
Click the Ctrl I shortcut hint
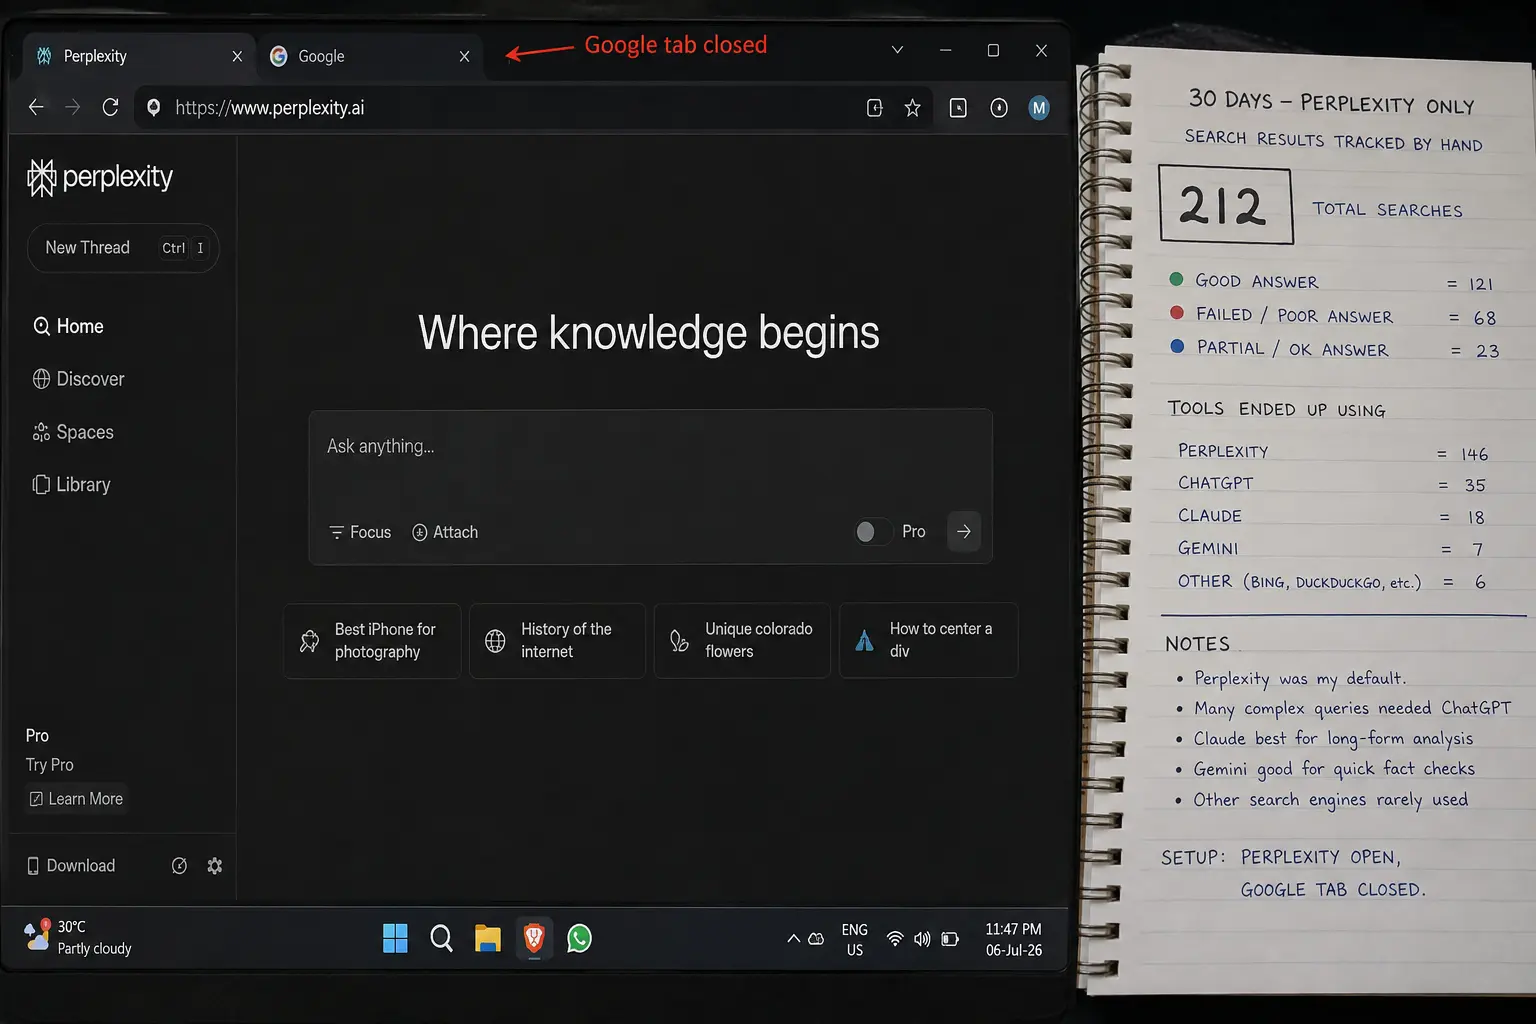click(183, 248)
